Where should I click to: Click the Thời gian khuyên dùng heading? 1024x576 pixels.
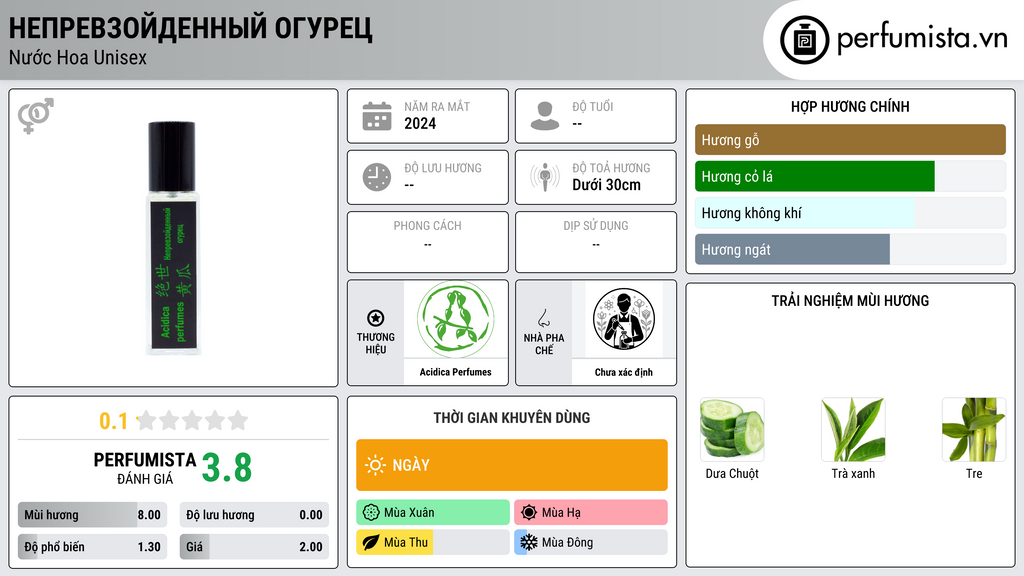(512, 418)
